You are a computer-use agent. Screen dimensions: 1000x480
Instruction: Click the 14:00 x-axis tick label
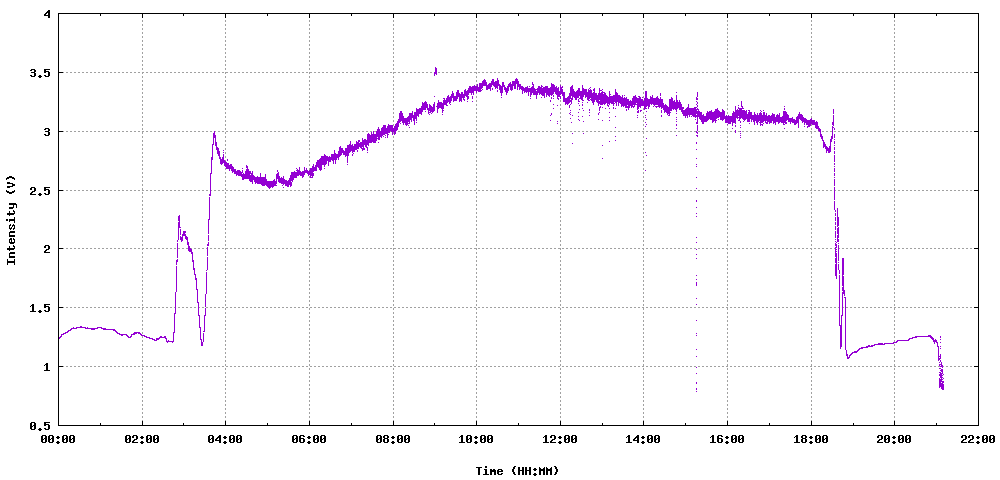click(643, 439)
